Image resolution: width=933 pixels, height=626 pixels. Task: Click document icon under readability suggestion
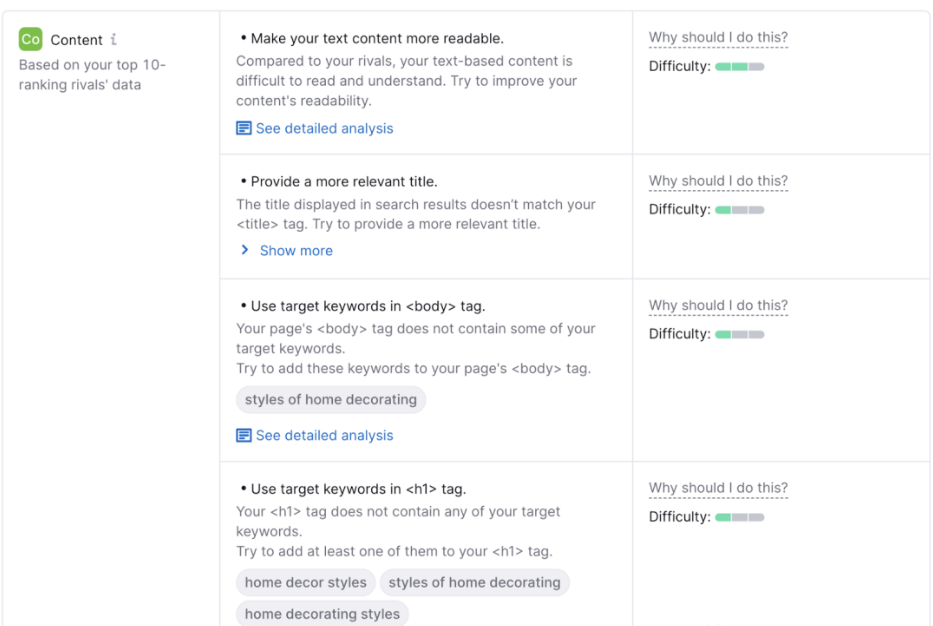[x=243, y=128]
